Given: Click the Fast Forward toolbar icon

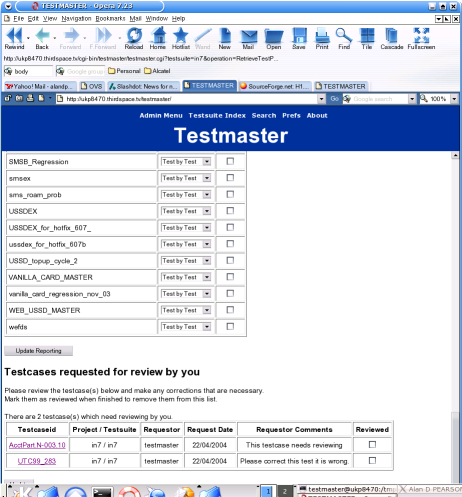Looking at the screenshot, I should (x=103, y=38).
